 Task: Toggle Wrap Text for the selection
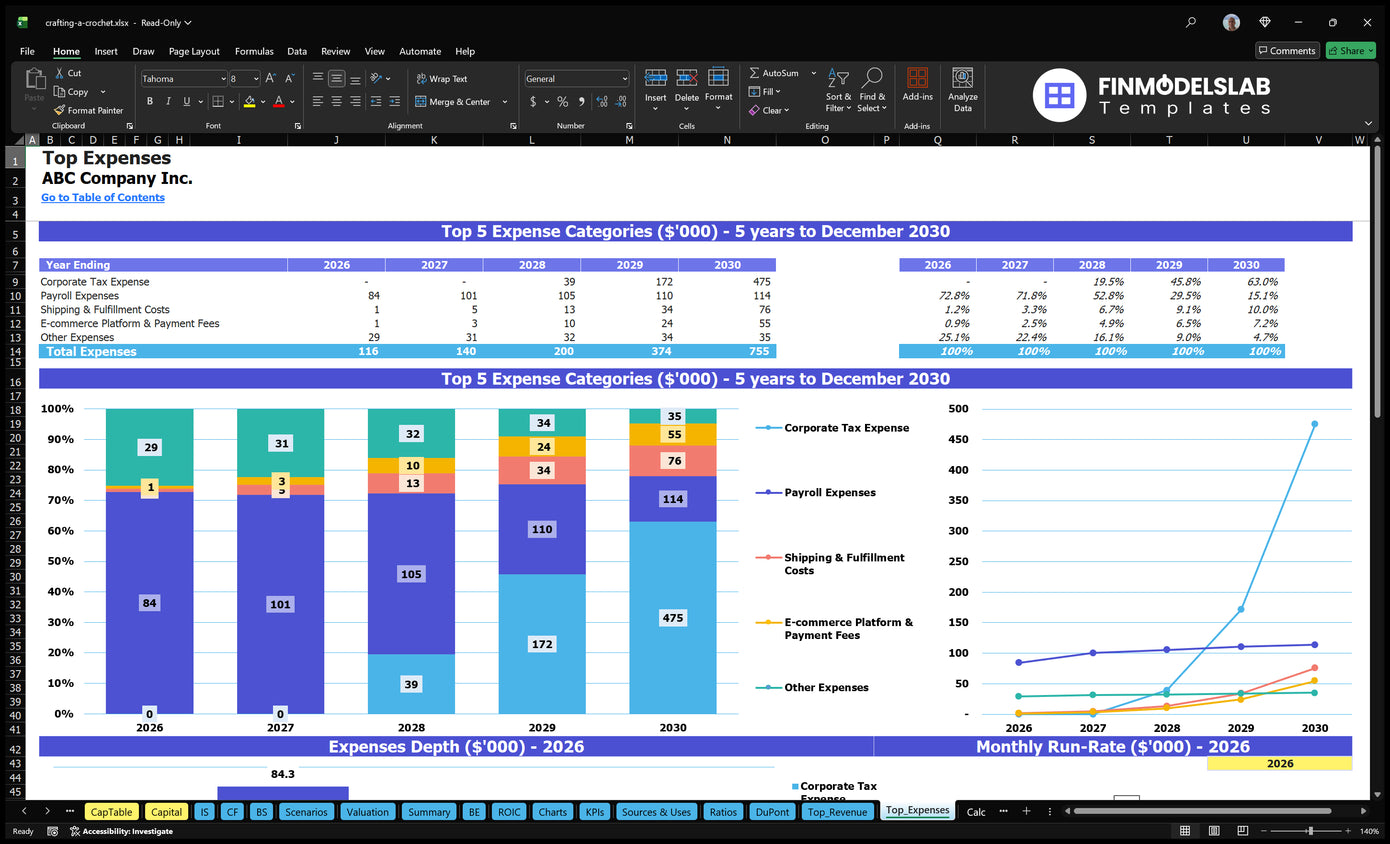click(x=444, y=78)
